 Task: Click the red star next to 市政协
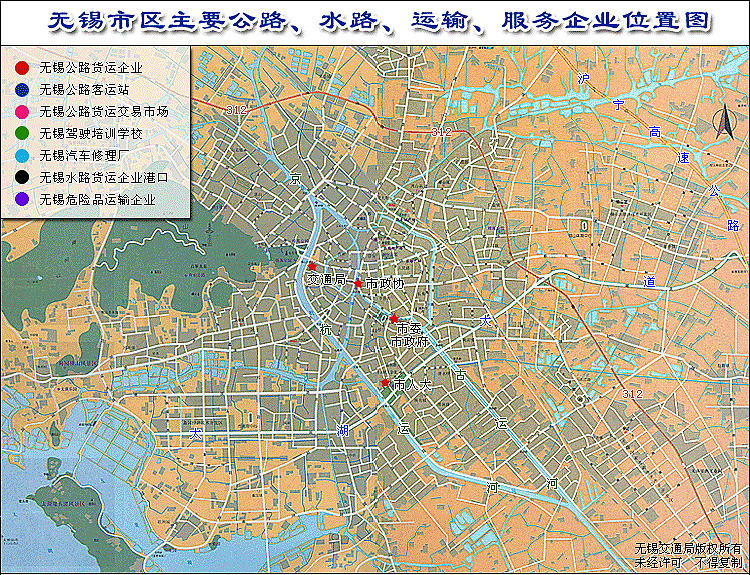click(x=358, y=283)
